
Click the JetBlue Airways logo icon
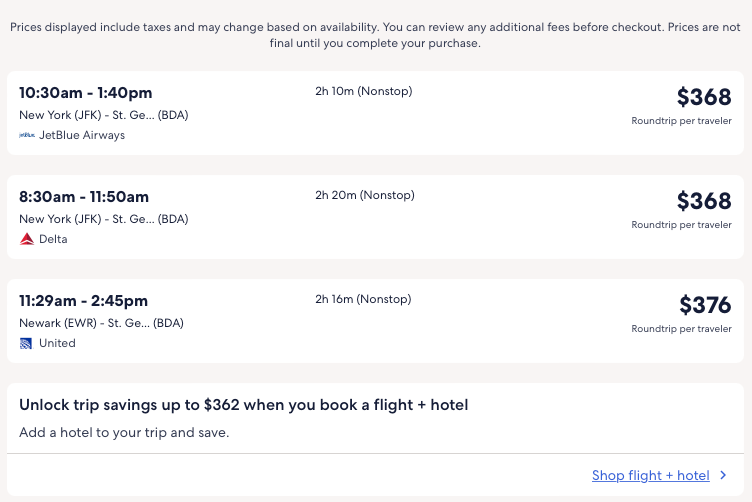pos(27,135)
